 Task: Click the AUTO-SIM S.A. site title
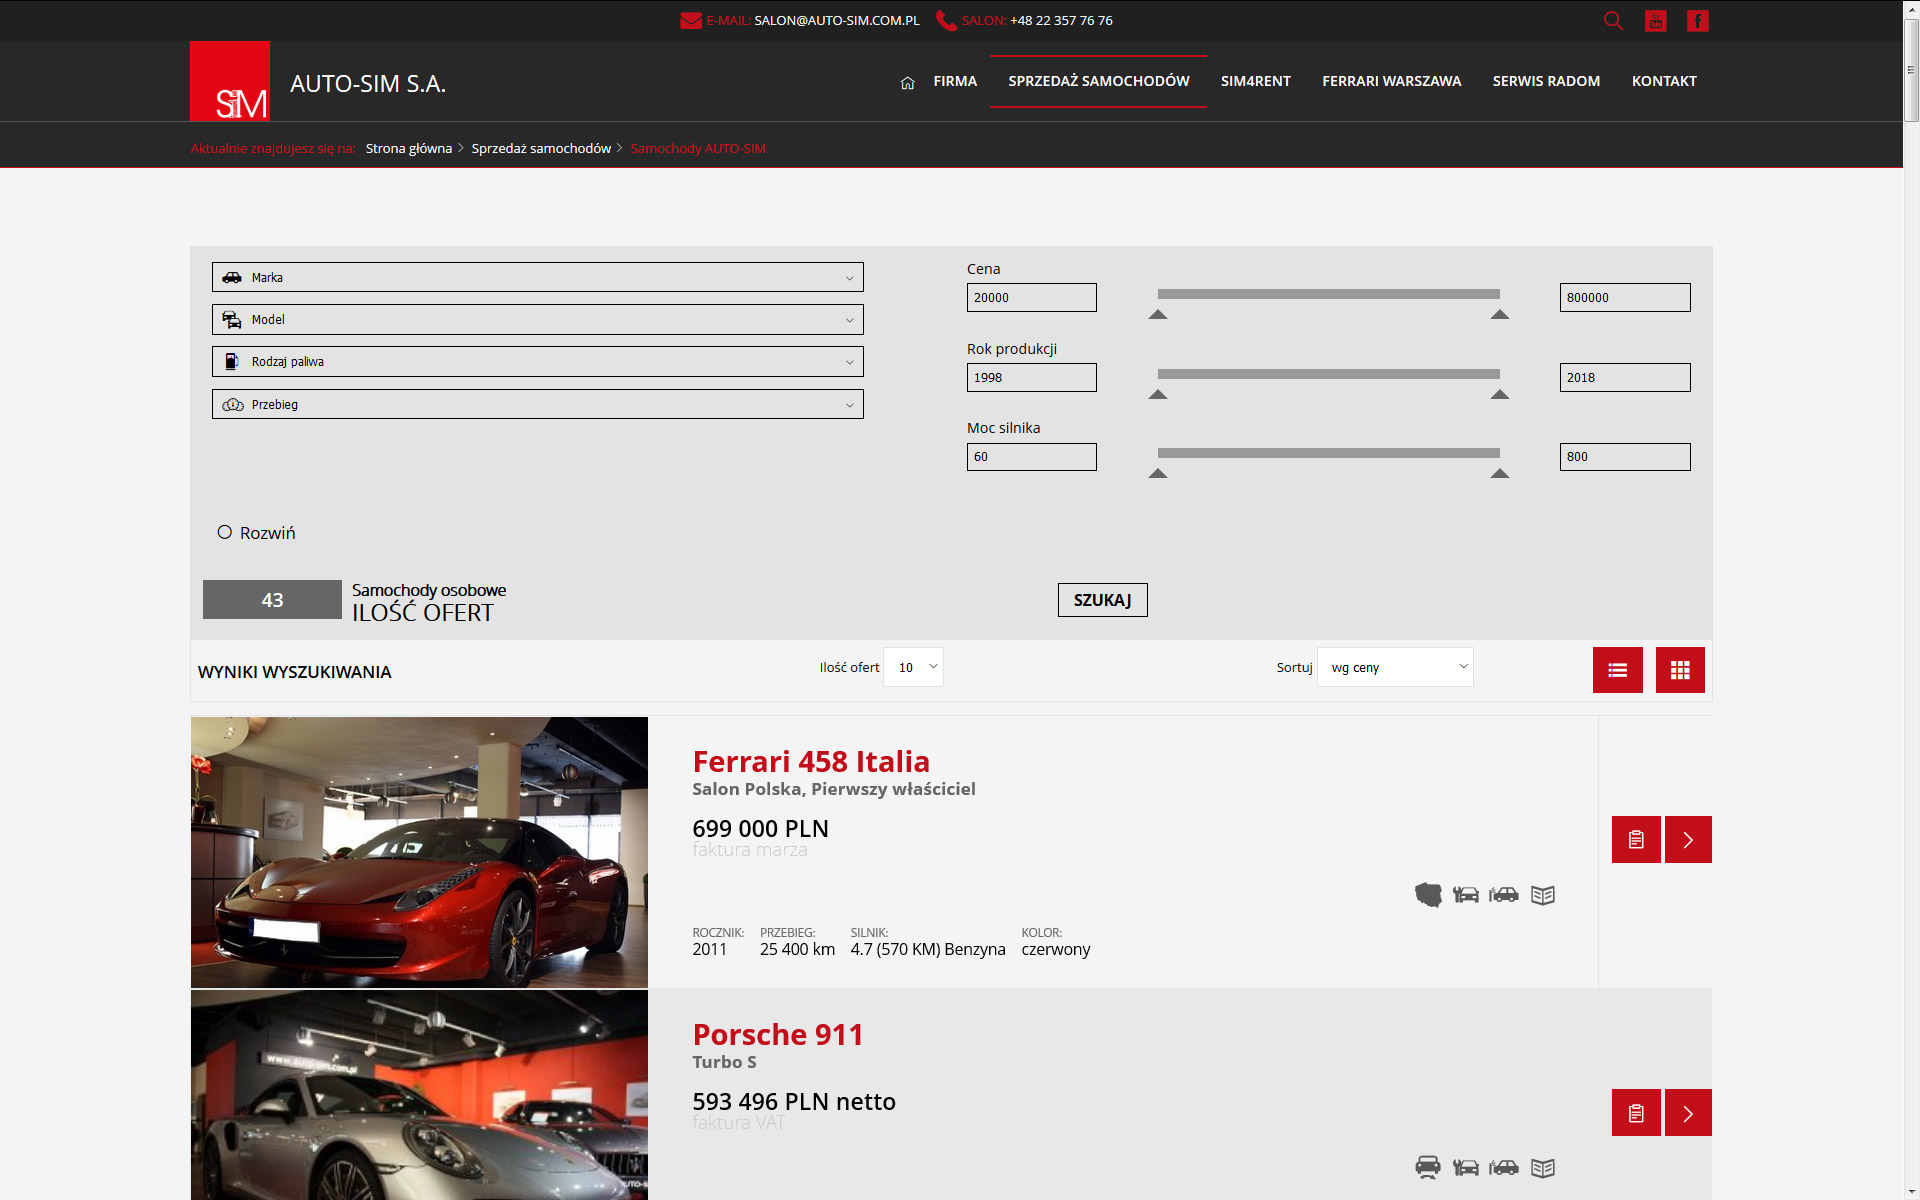[368, 83]
